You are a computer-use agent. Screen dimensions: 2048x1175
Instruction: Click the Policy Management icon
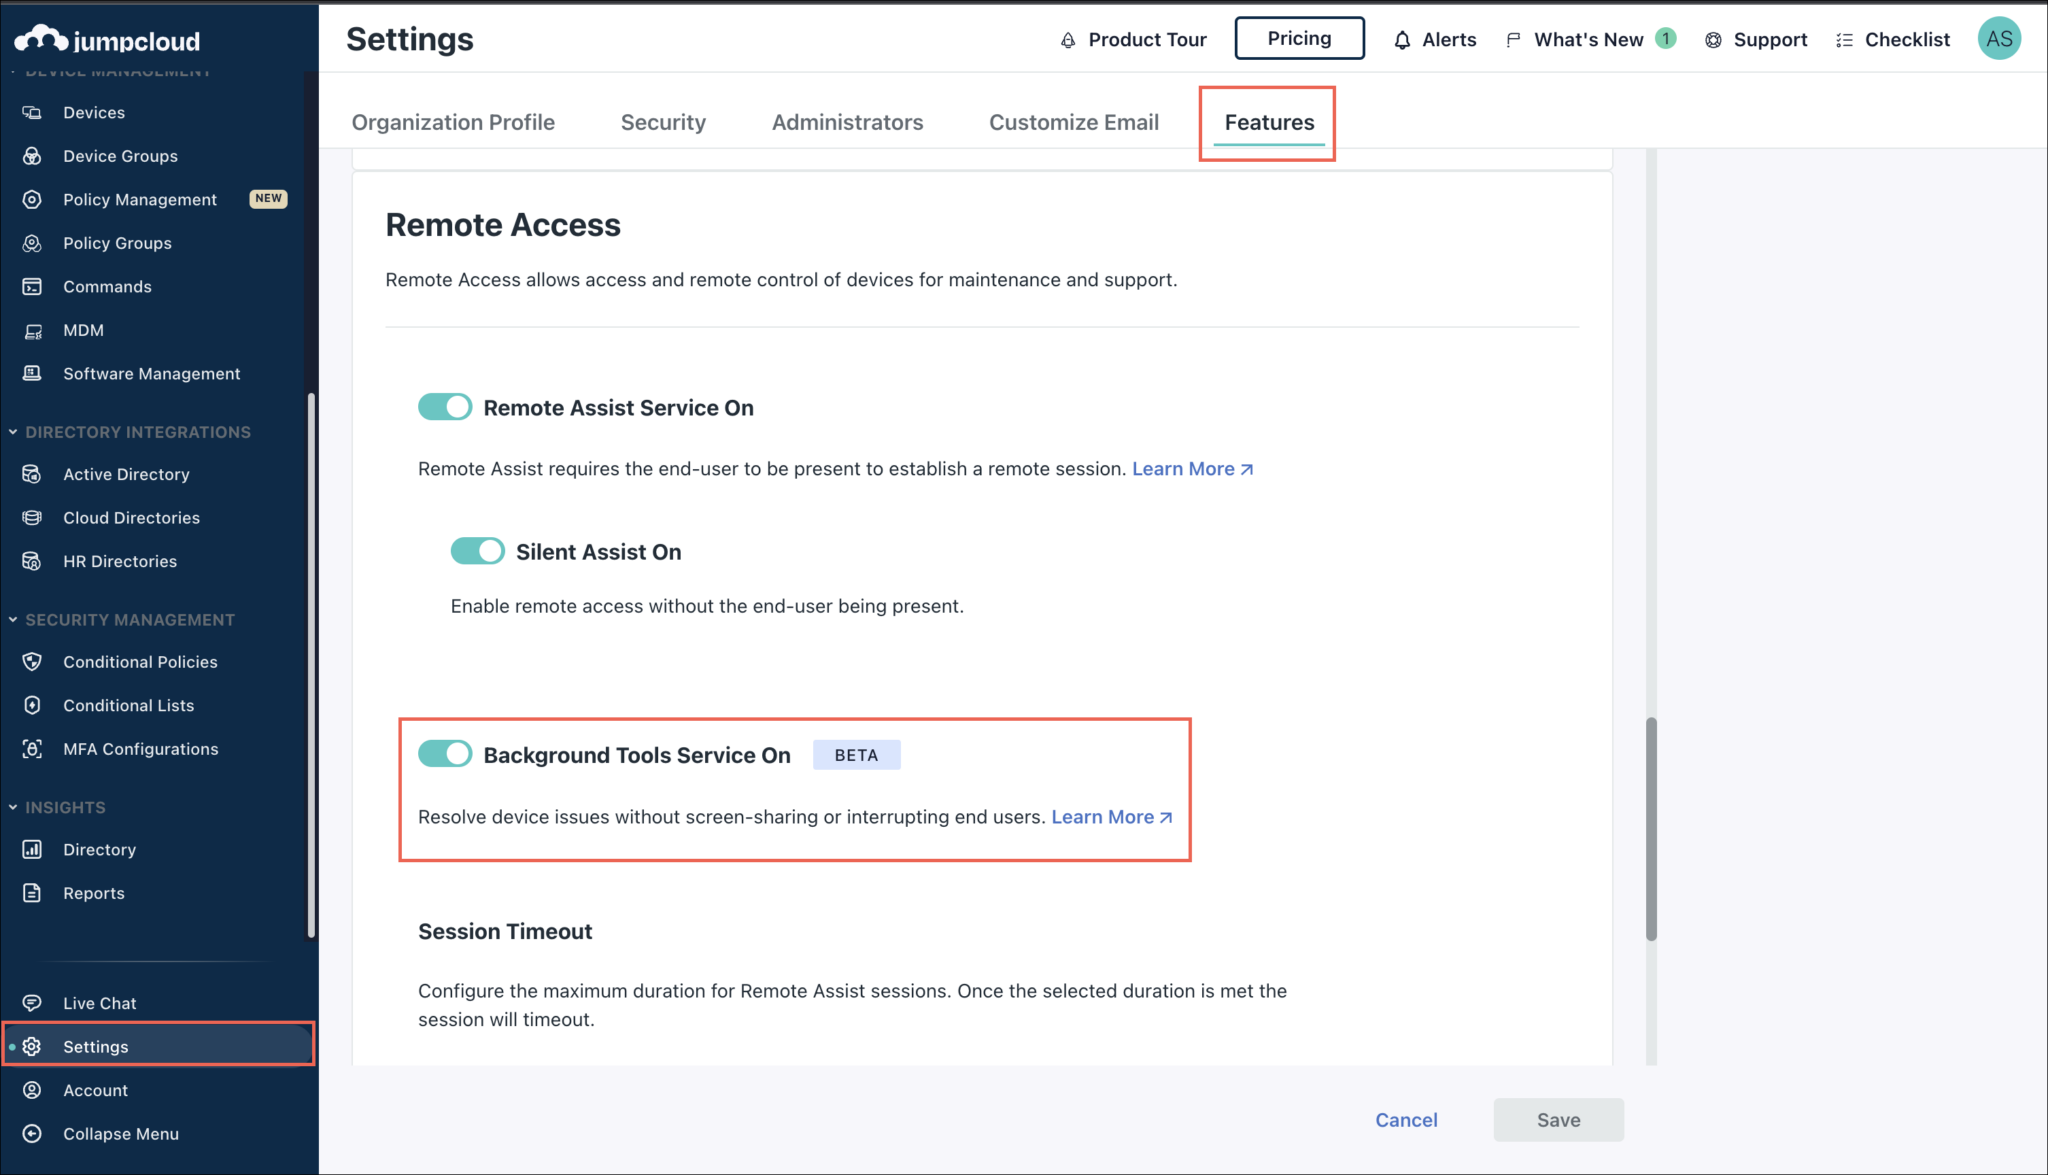[33, 199]
